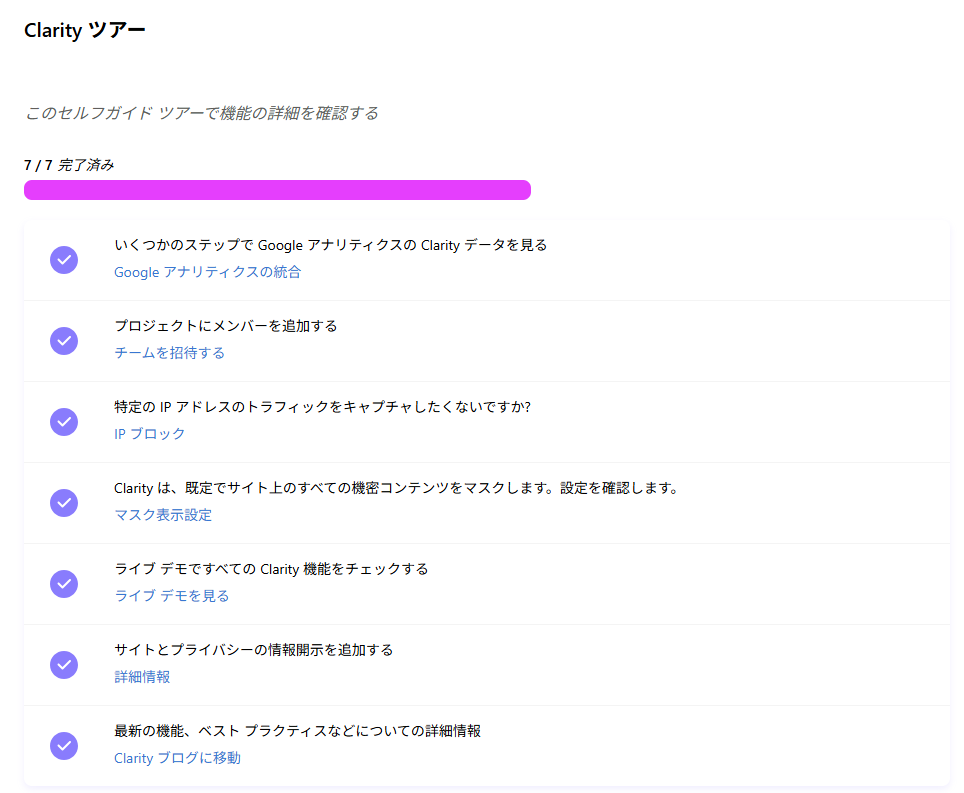The height and width of the screenshot is (793, 964).
Task: Click the checkmark icon beside マスク表示設定
Action: point(64,503)
